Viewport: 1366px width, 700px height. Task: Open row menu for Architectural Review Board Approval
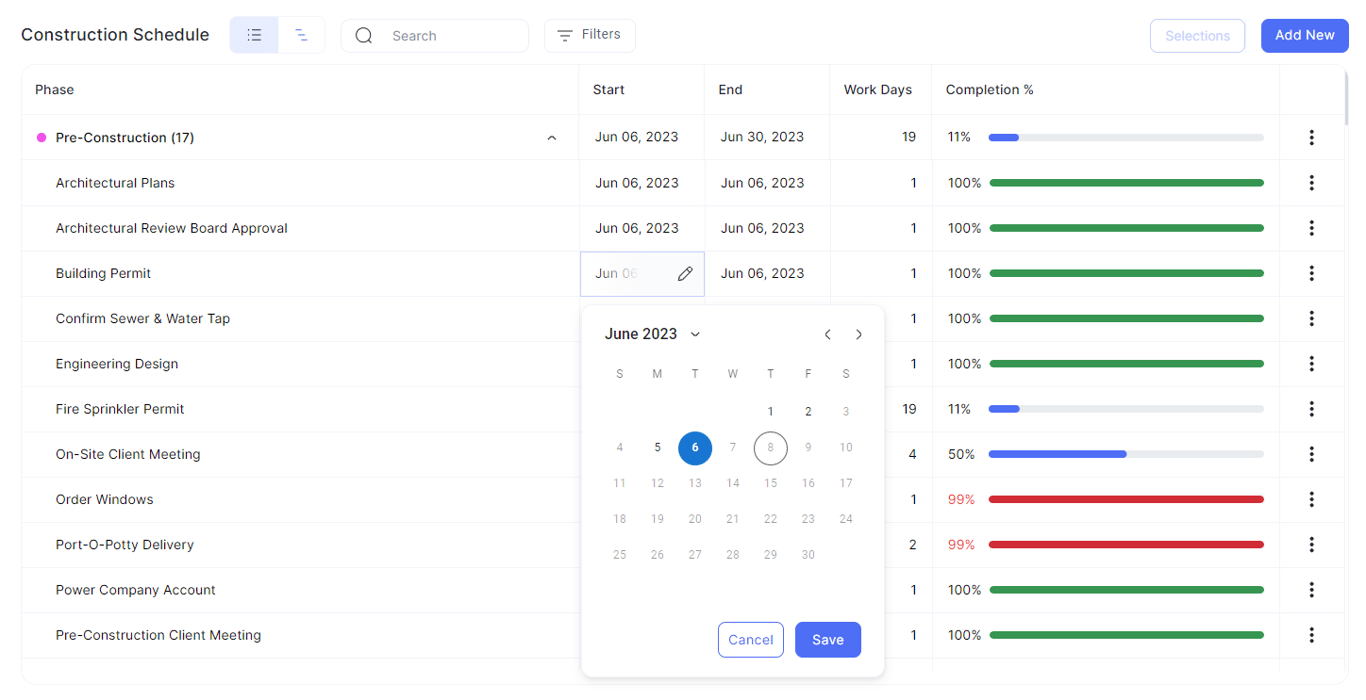click(x=1311, y=228)
